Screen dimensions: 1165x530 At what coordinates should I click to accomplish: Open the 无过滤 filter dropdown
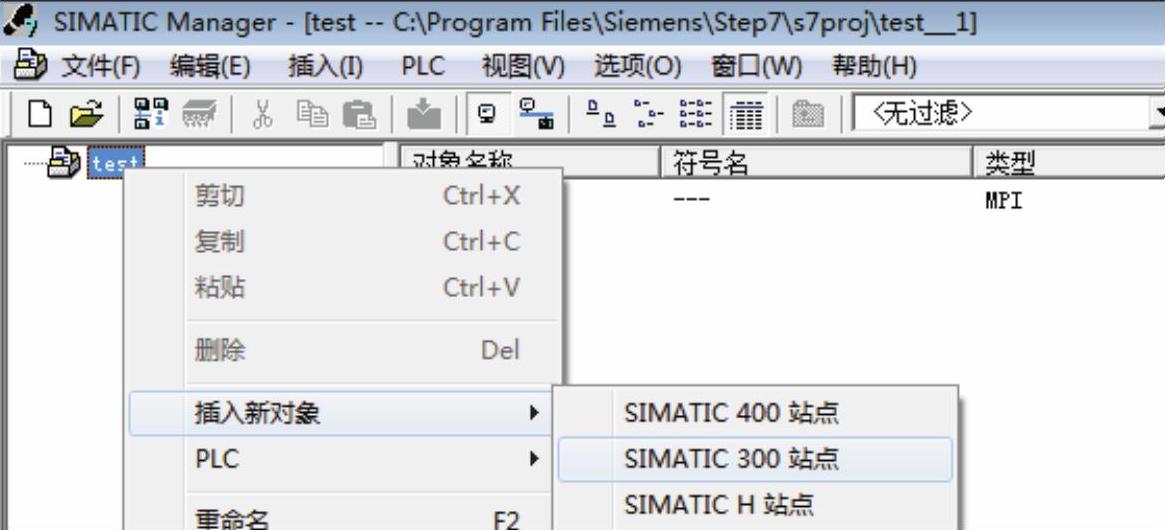pyautogui.click(x=1158, y=114)
